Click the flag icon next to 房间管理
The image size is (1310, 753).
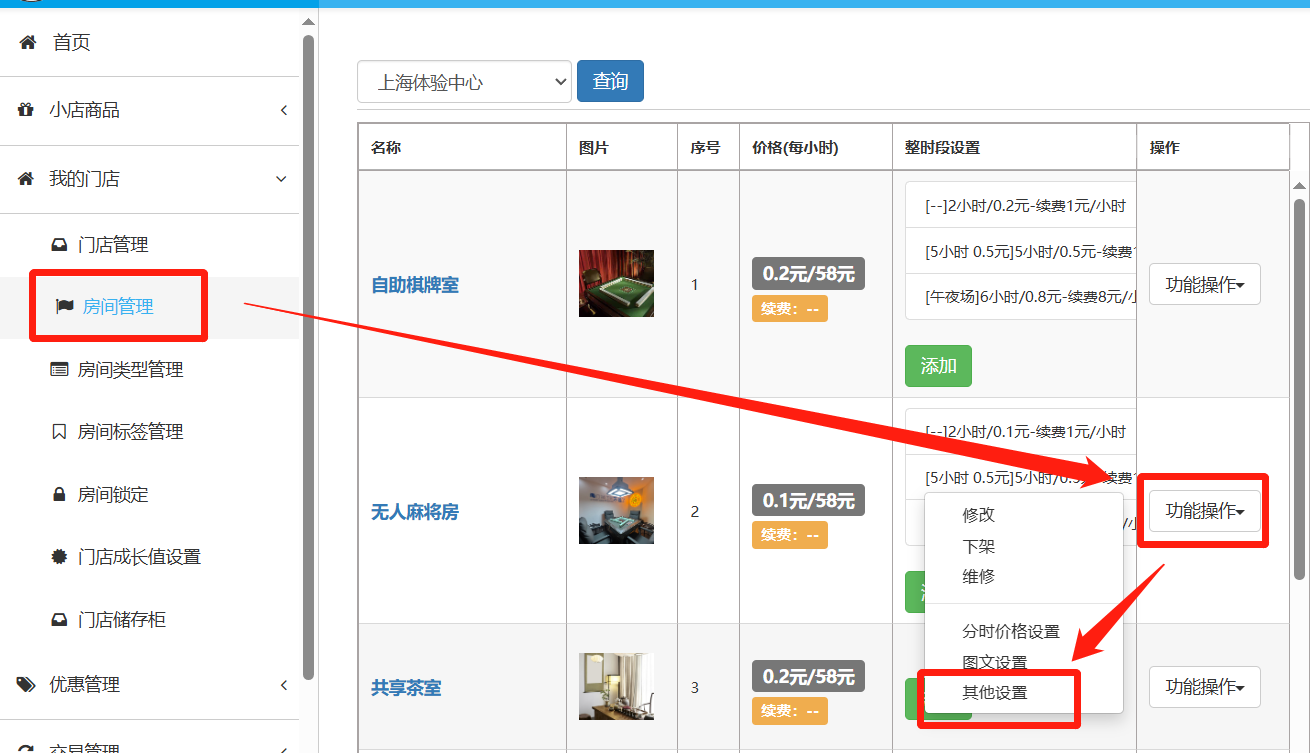coord(64,307)
